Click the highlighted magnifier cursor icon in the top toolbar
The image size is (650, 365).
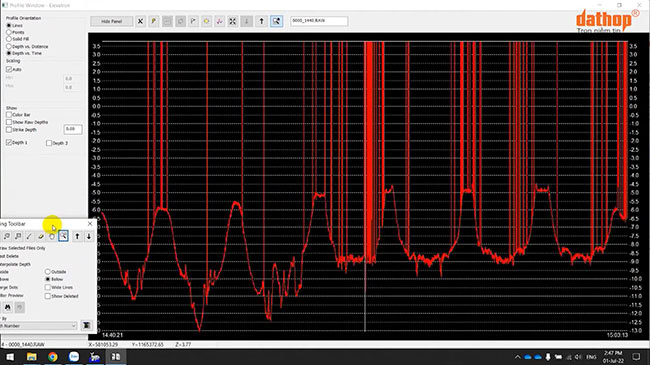tap(276, 21)
